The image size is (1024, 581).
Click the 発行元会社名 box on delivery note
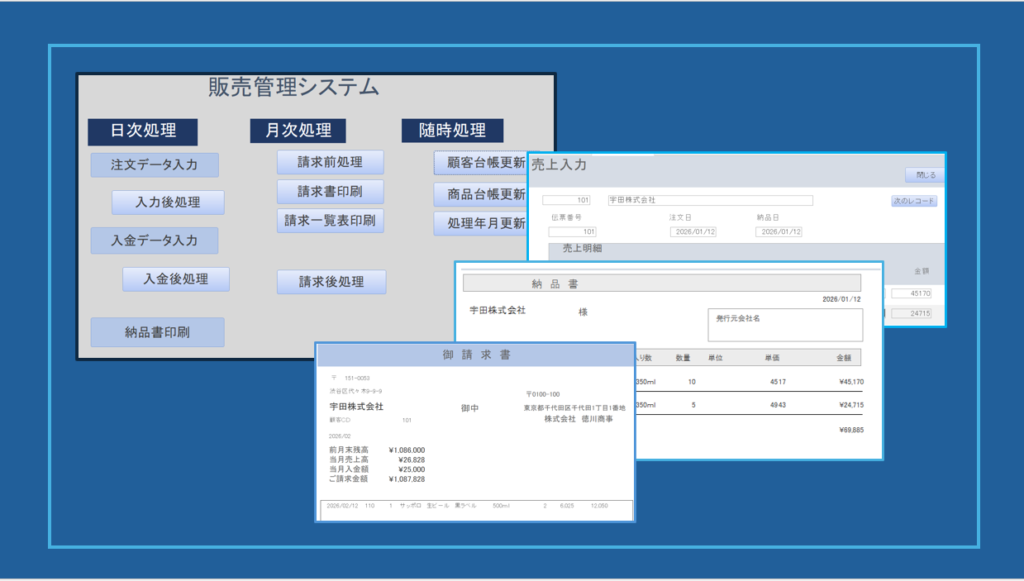click(785, 325)
